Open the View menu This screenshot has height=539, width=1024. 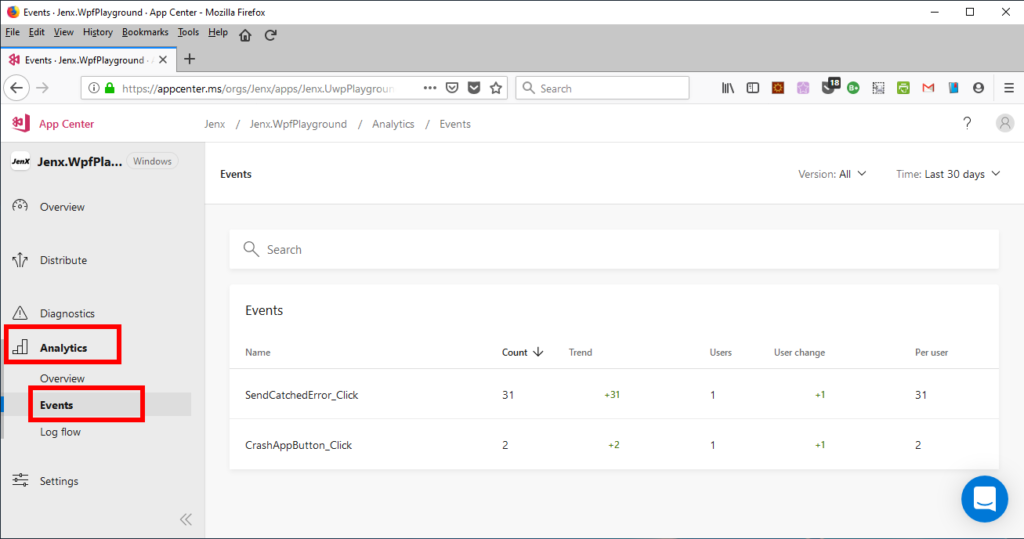point(63,32)
